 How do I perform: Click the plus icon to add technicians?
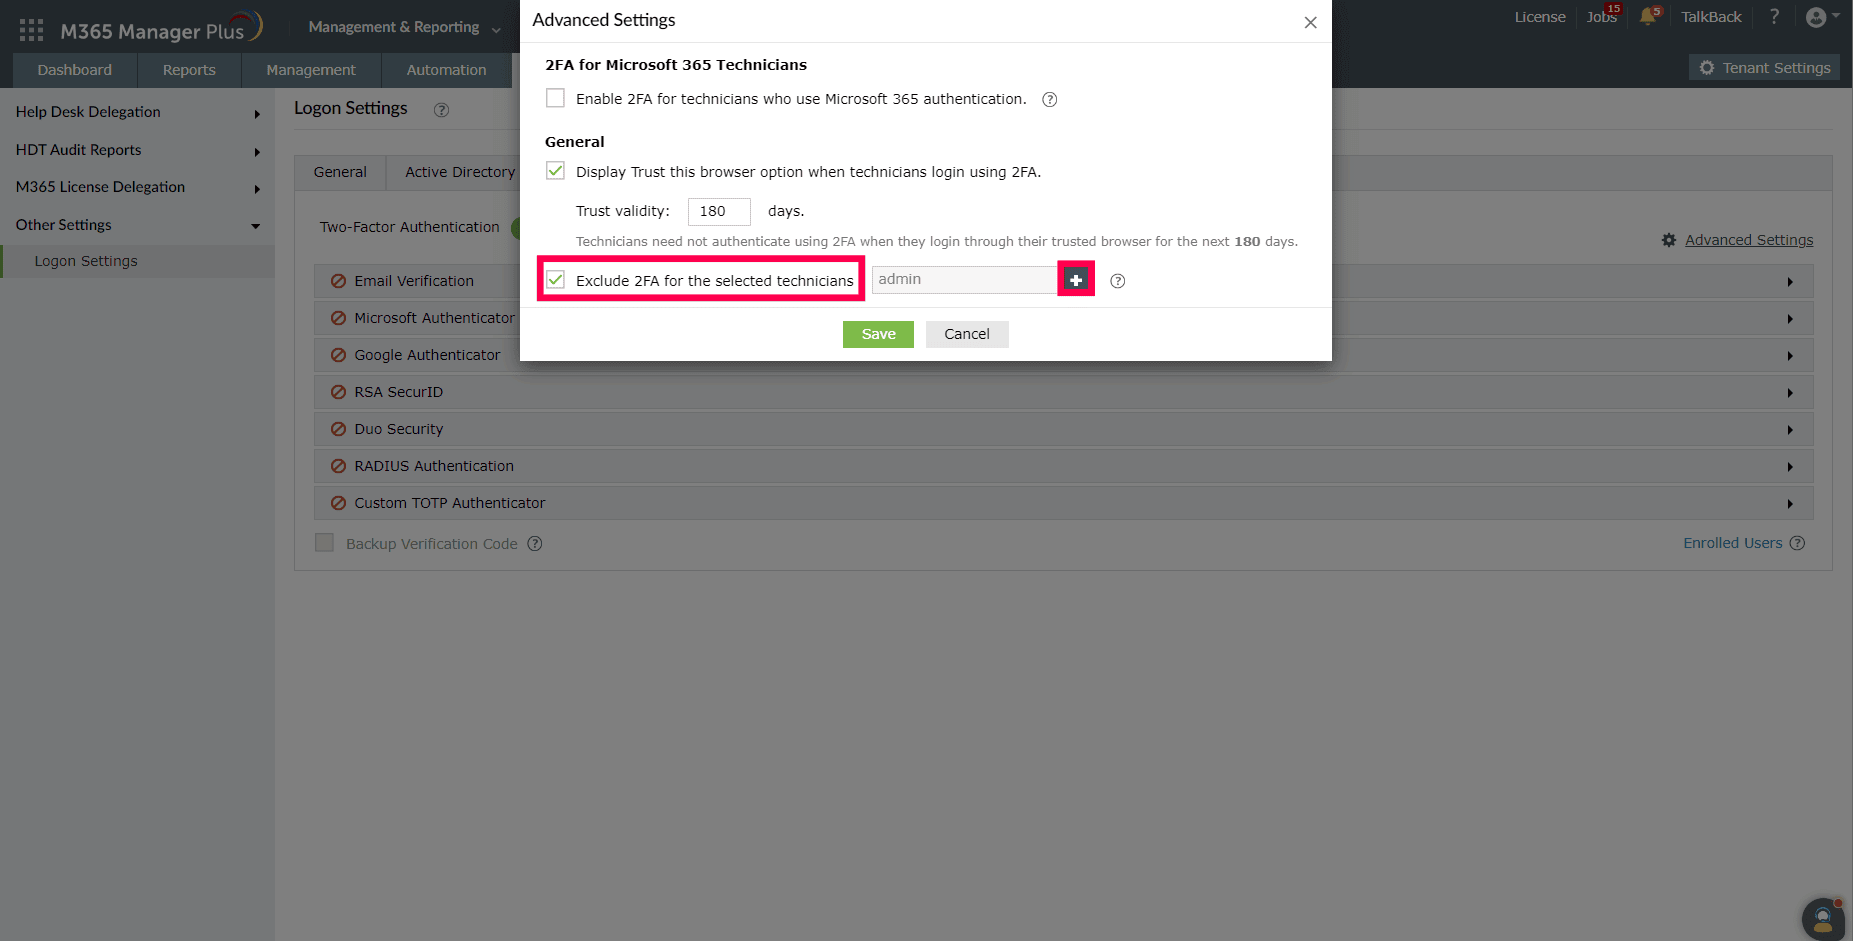(1076, 280)
